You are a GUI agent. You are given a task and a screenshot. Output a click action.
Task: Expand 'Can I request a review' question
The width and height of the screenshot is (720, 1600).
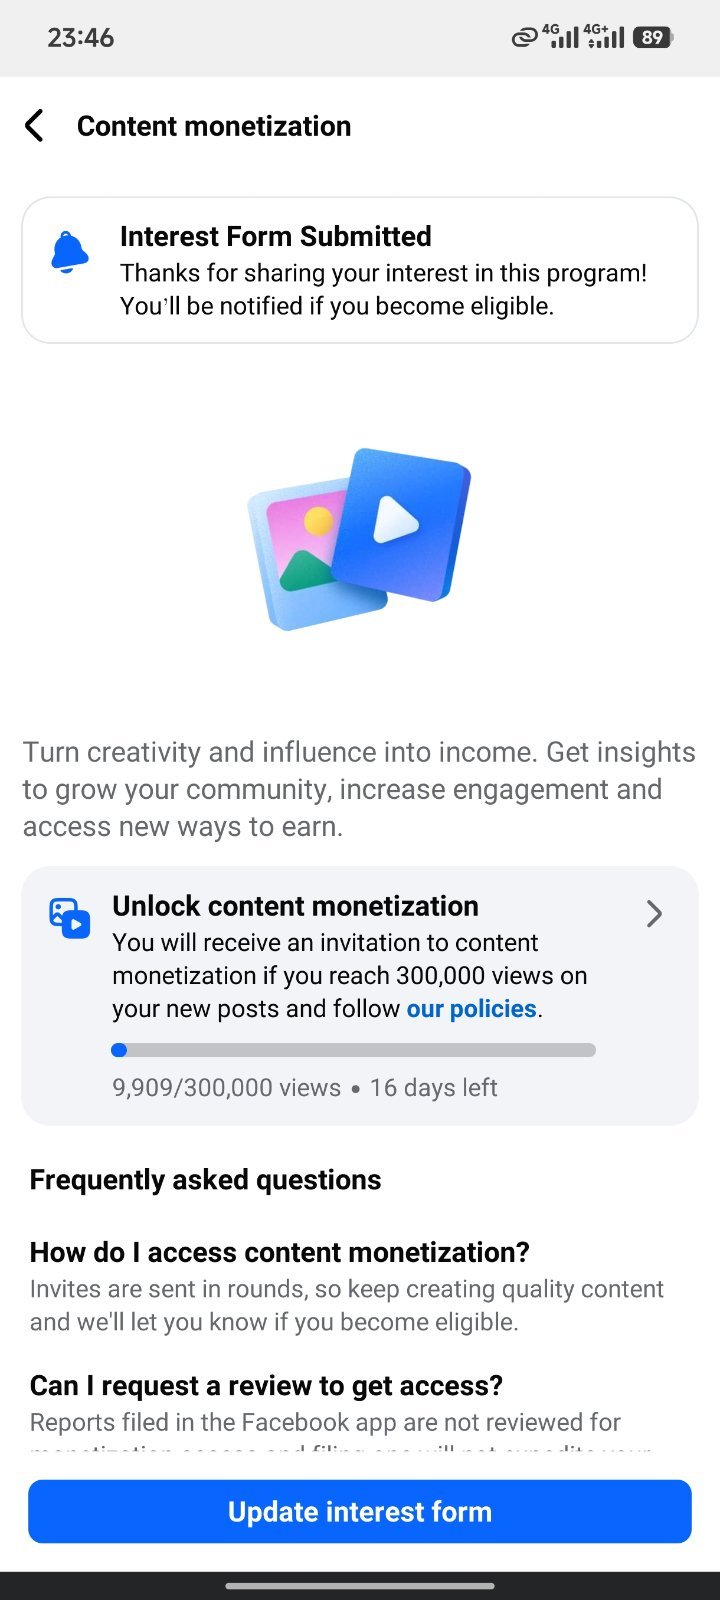point(266,1385)
